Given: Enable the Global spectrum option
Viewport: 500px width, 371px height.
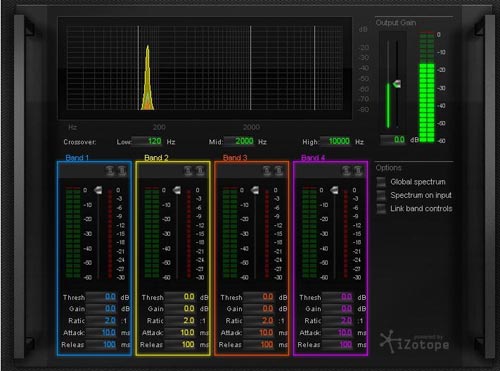Looking at the screenshot, I should click(x=381, y=182).
